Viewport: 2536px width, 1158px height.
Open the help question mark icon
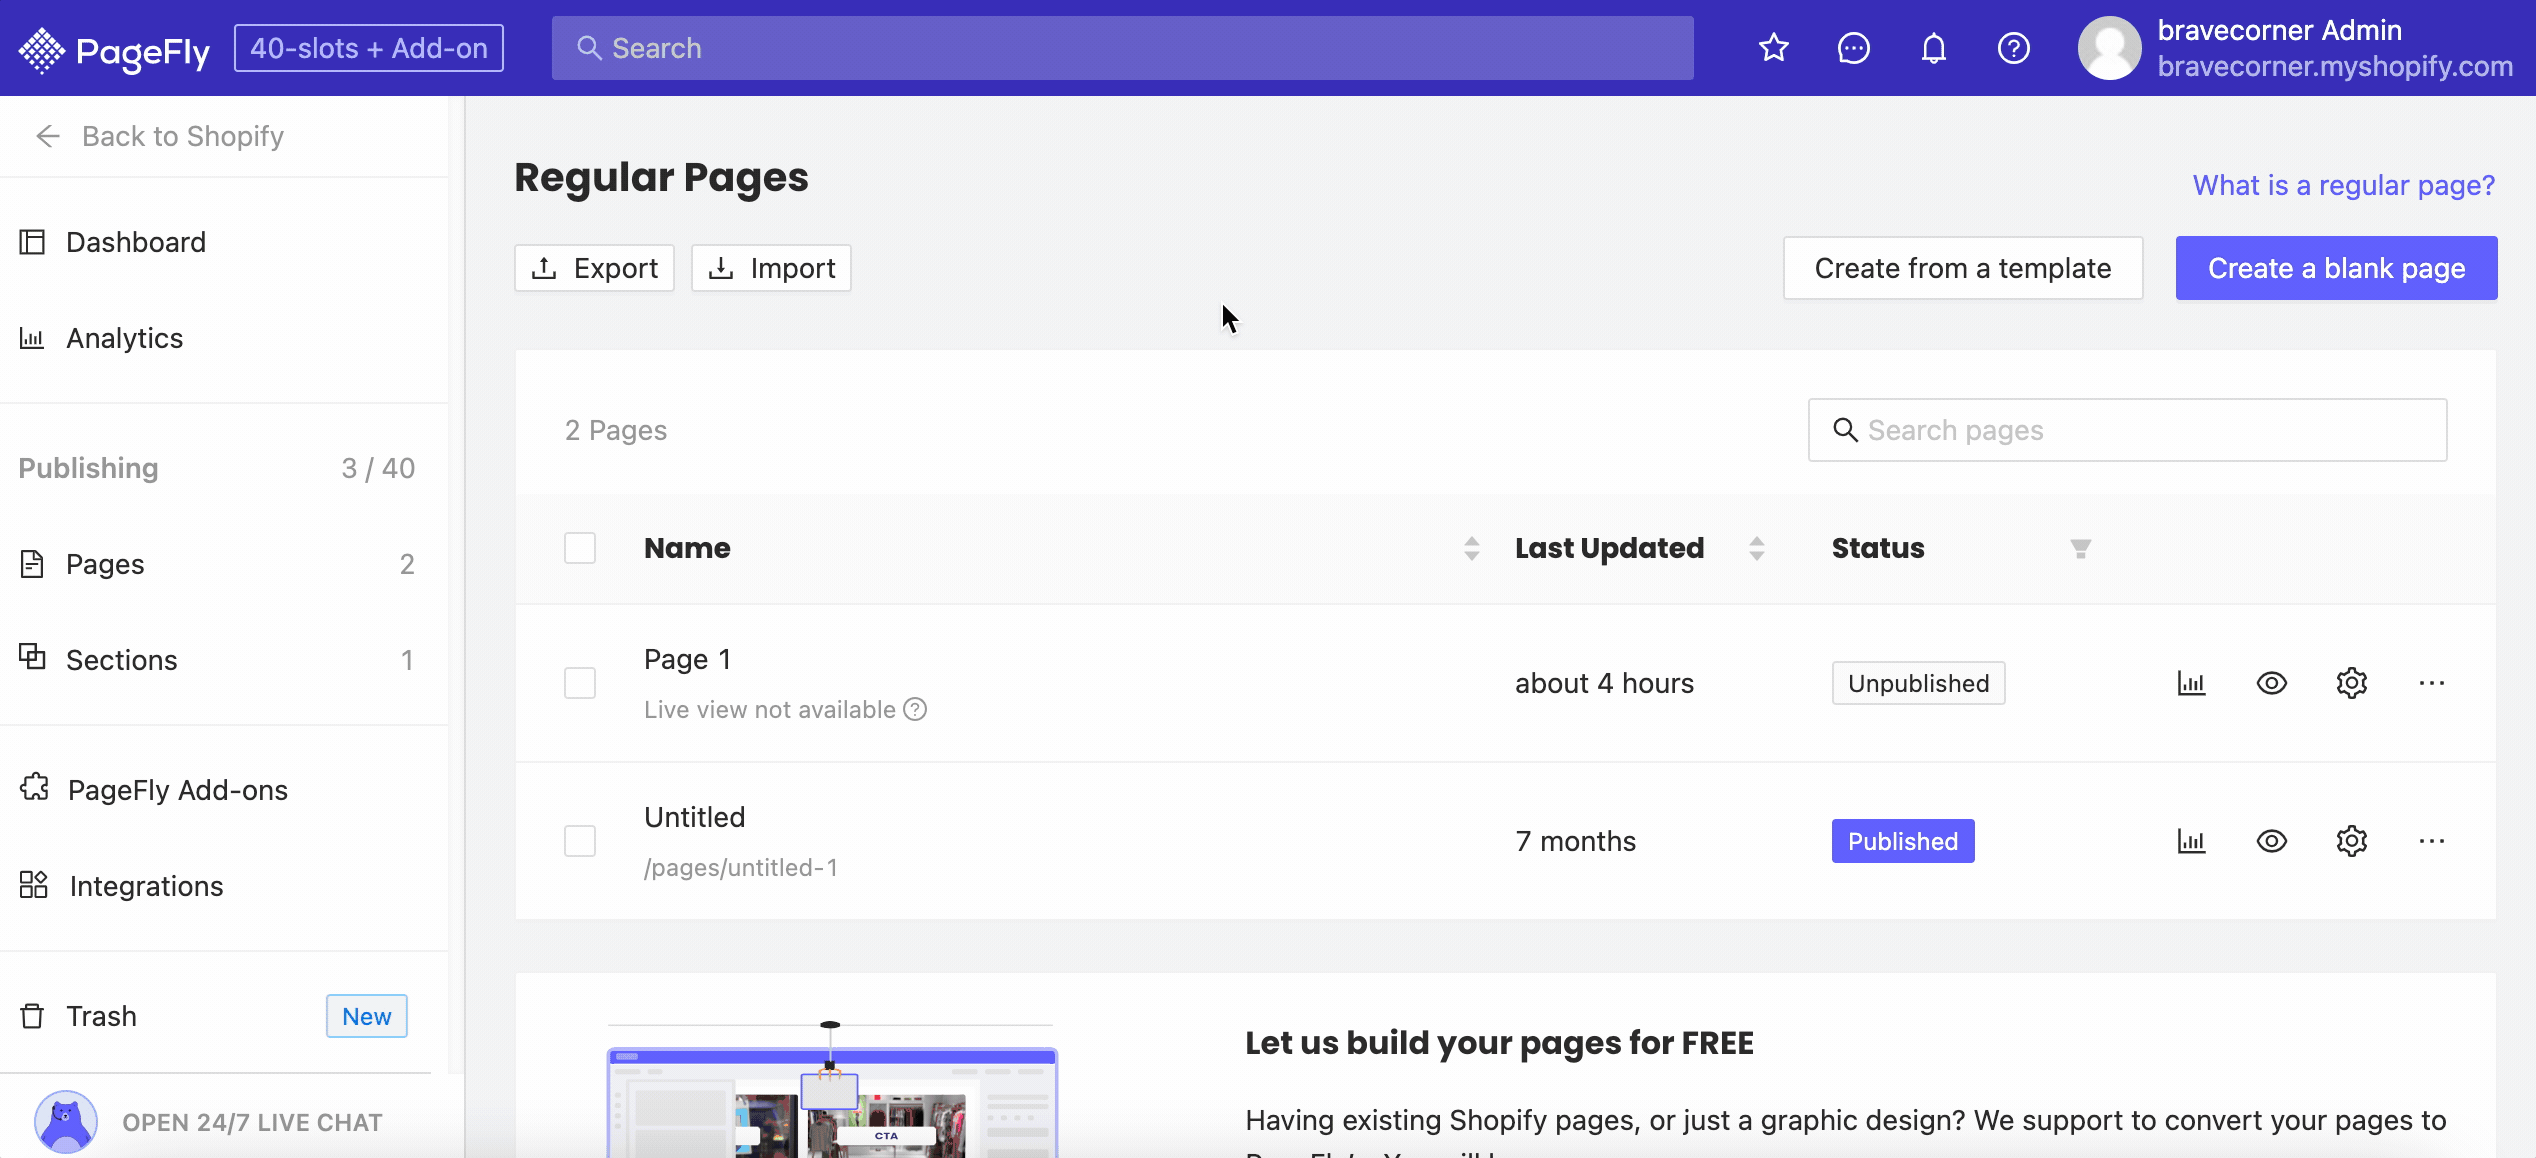tap(2013, 48)
